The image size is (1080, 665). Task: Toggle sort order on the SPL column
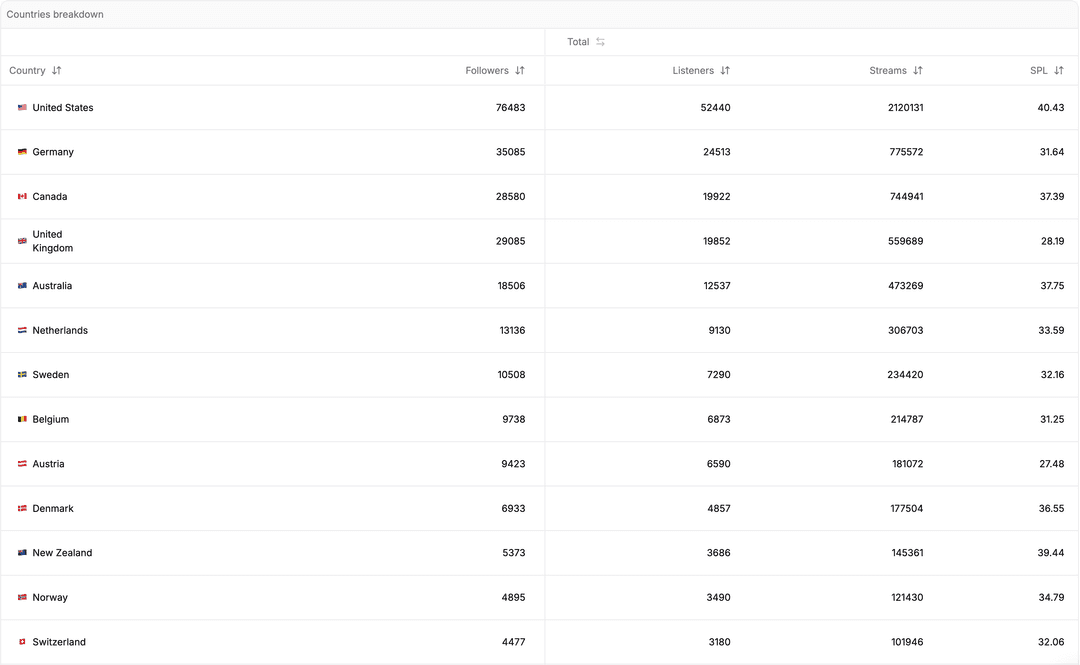click(x=1058, y=70)
